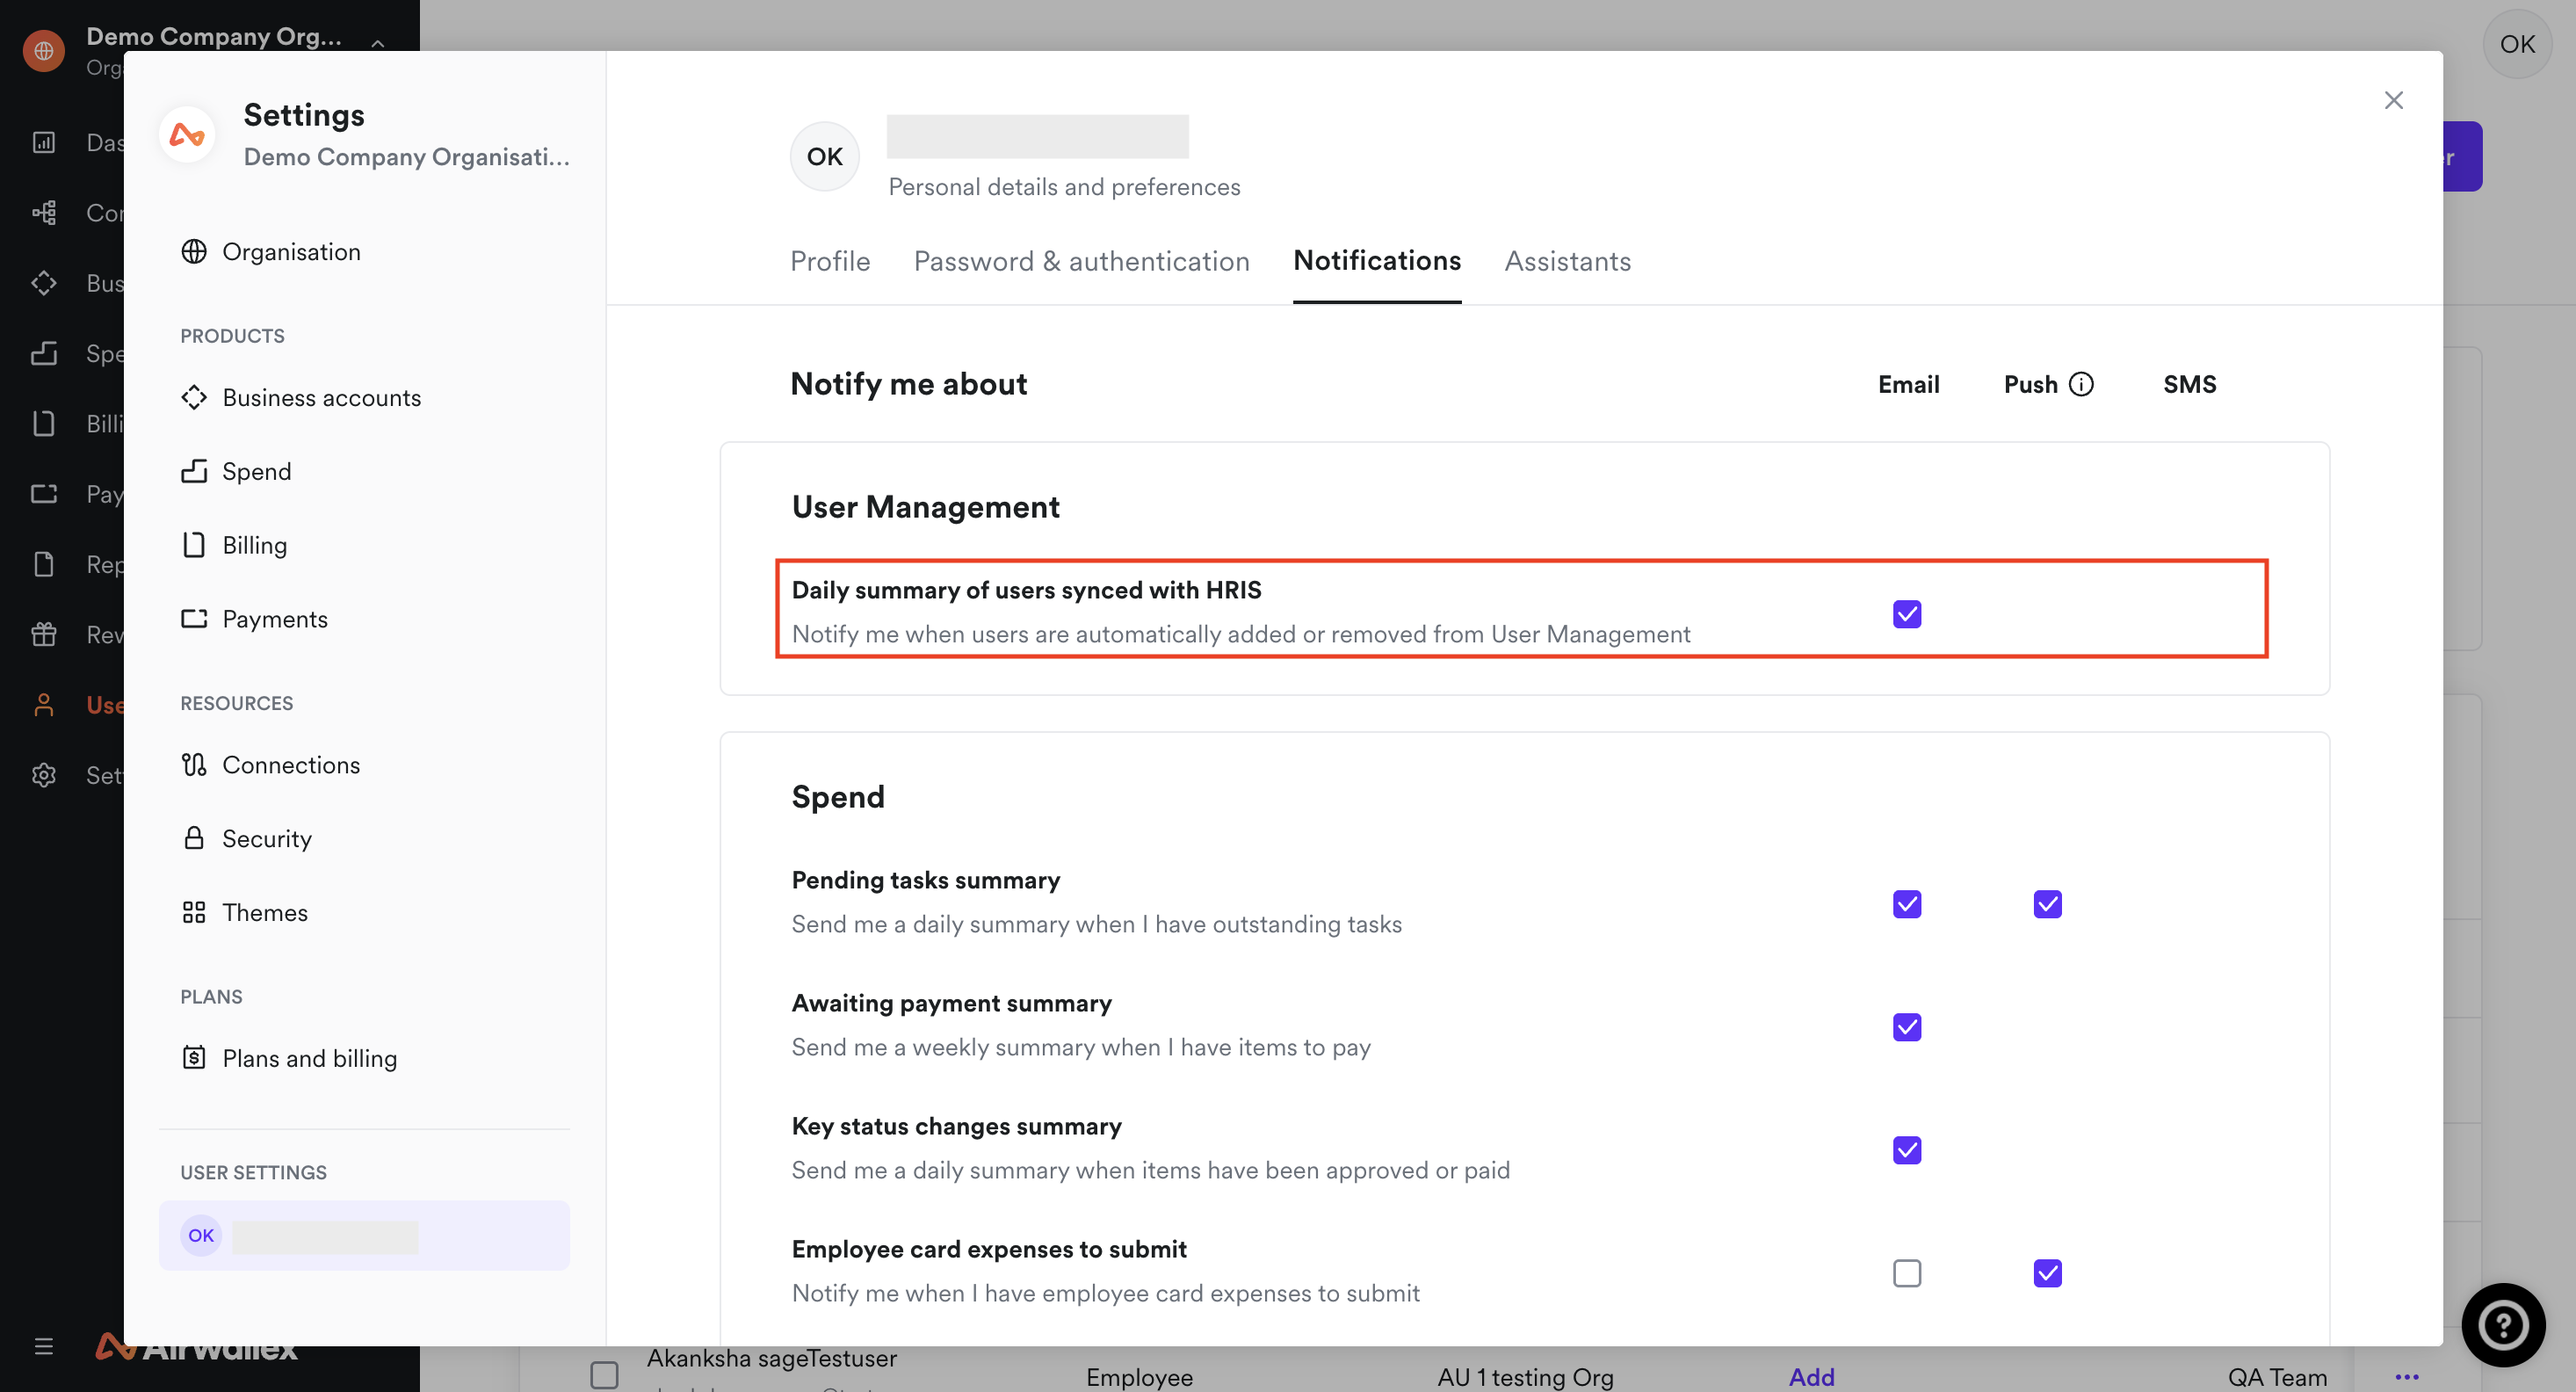Open Themes settings
The image size is (2576, 1392).
364,912
